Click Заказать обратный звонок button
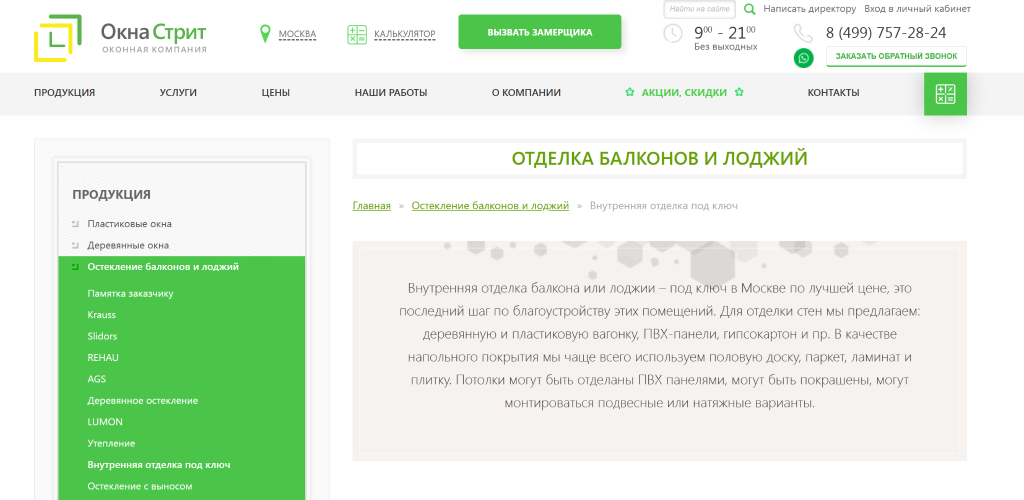Image resolution: width=1024 pixels, height=500 pixels. tap(896, 56)
